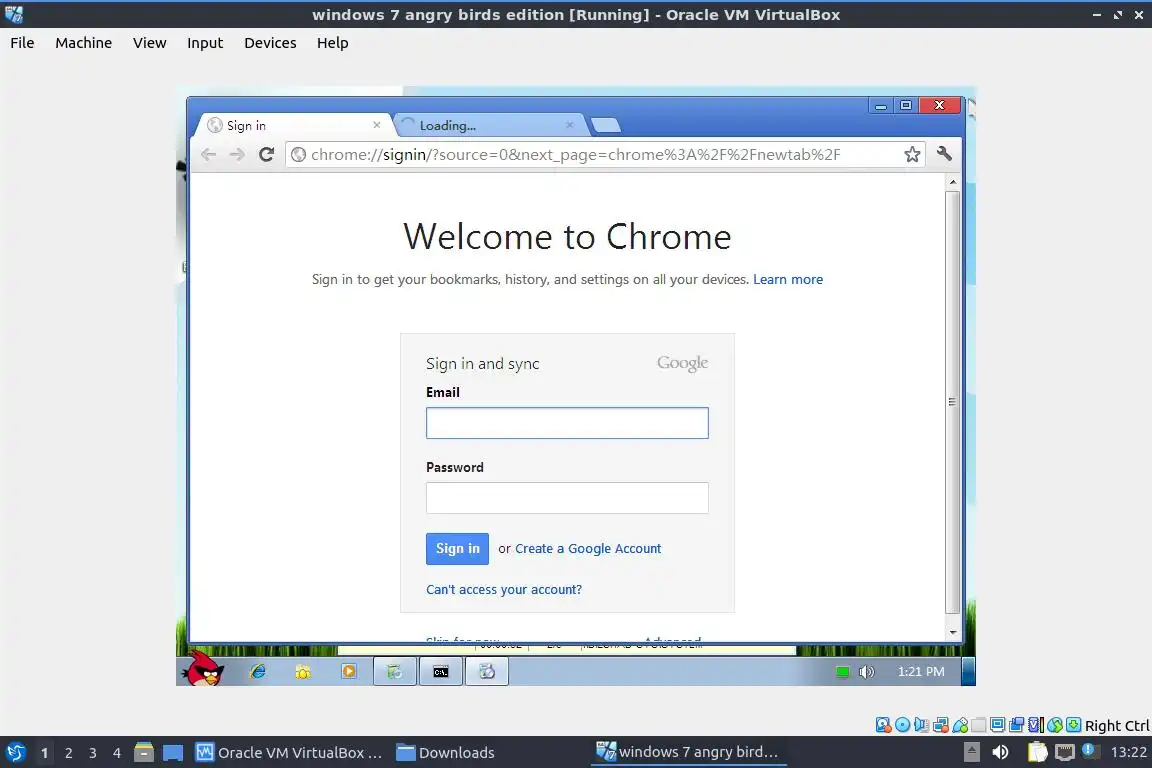The image size is (1152, 768).
Task: Click the Chrome vertical scrollbar thumb
Action: pos(953,402)
